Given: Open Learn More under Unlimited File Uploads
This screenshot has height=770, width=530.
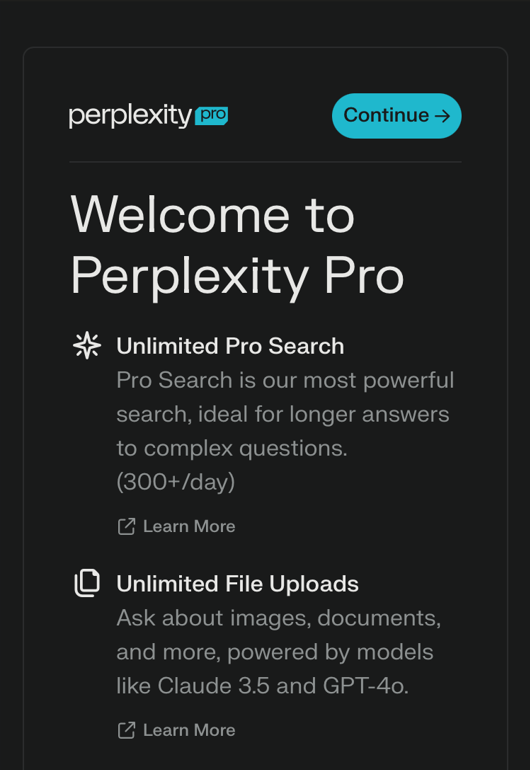Looking at the screenshot, I should [x=189, y=730].
